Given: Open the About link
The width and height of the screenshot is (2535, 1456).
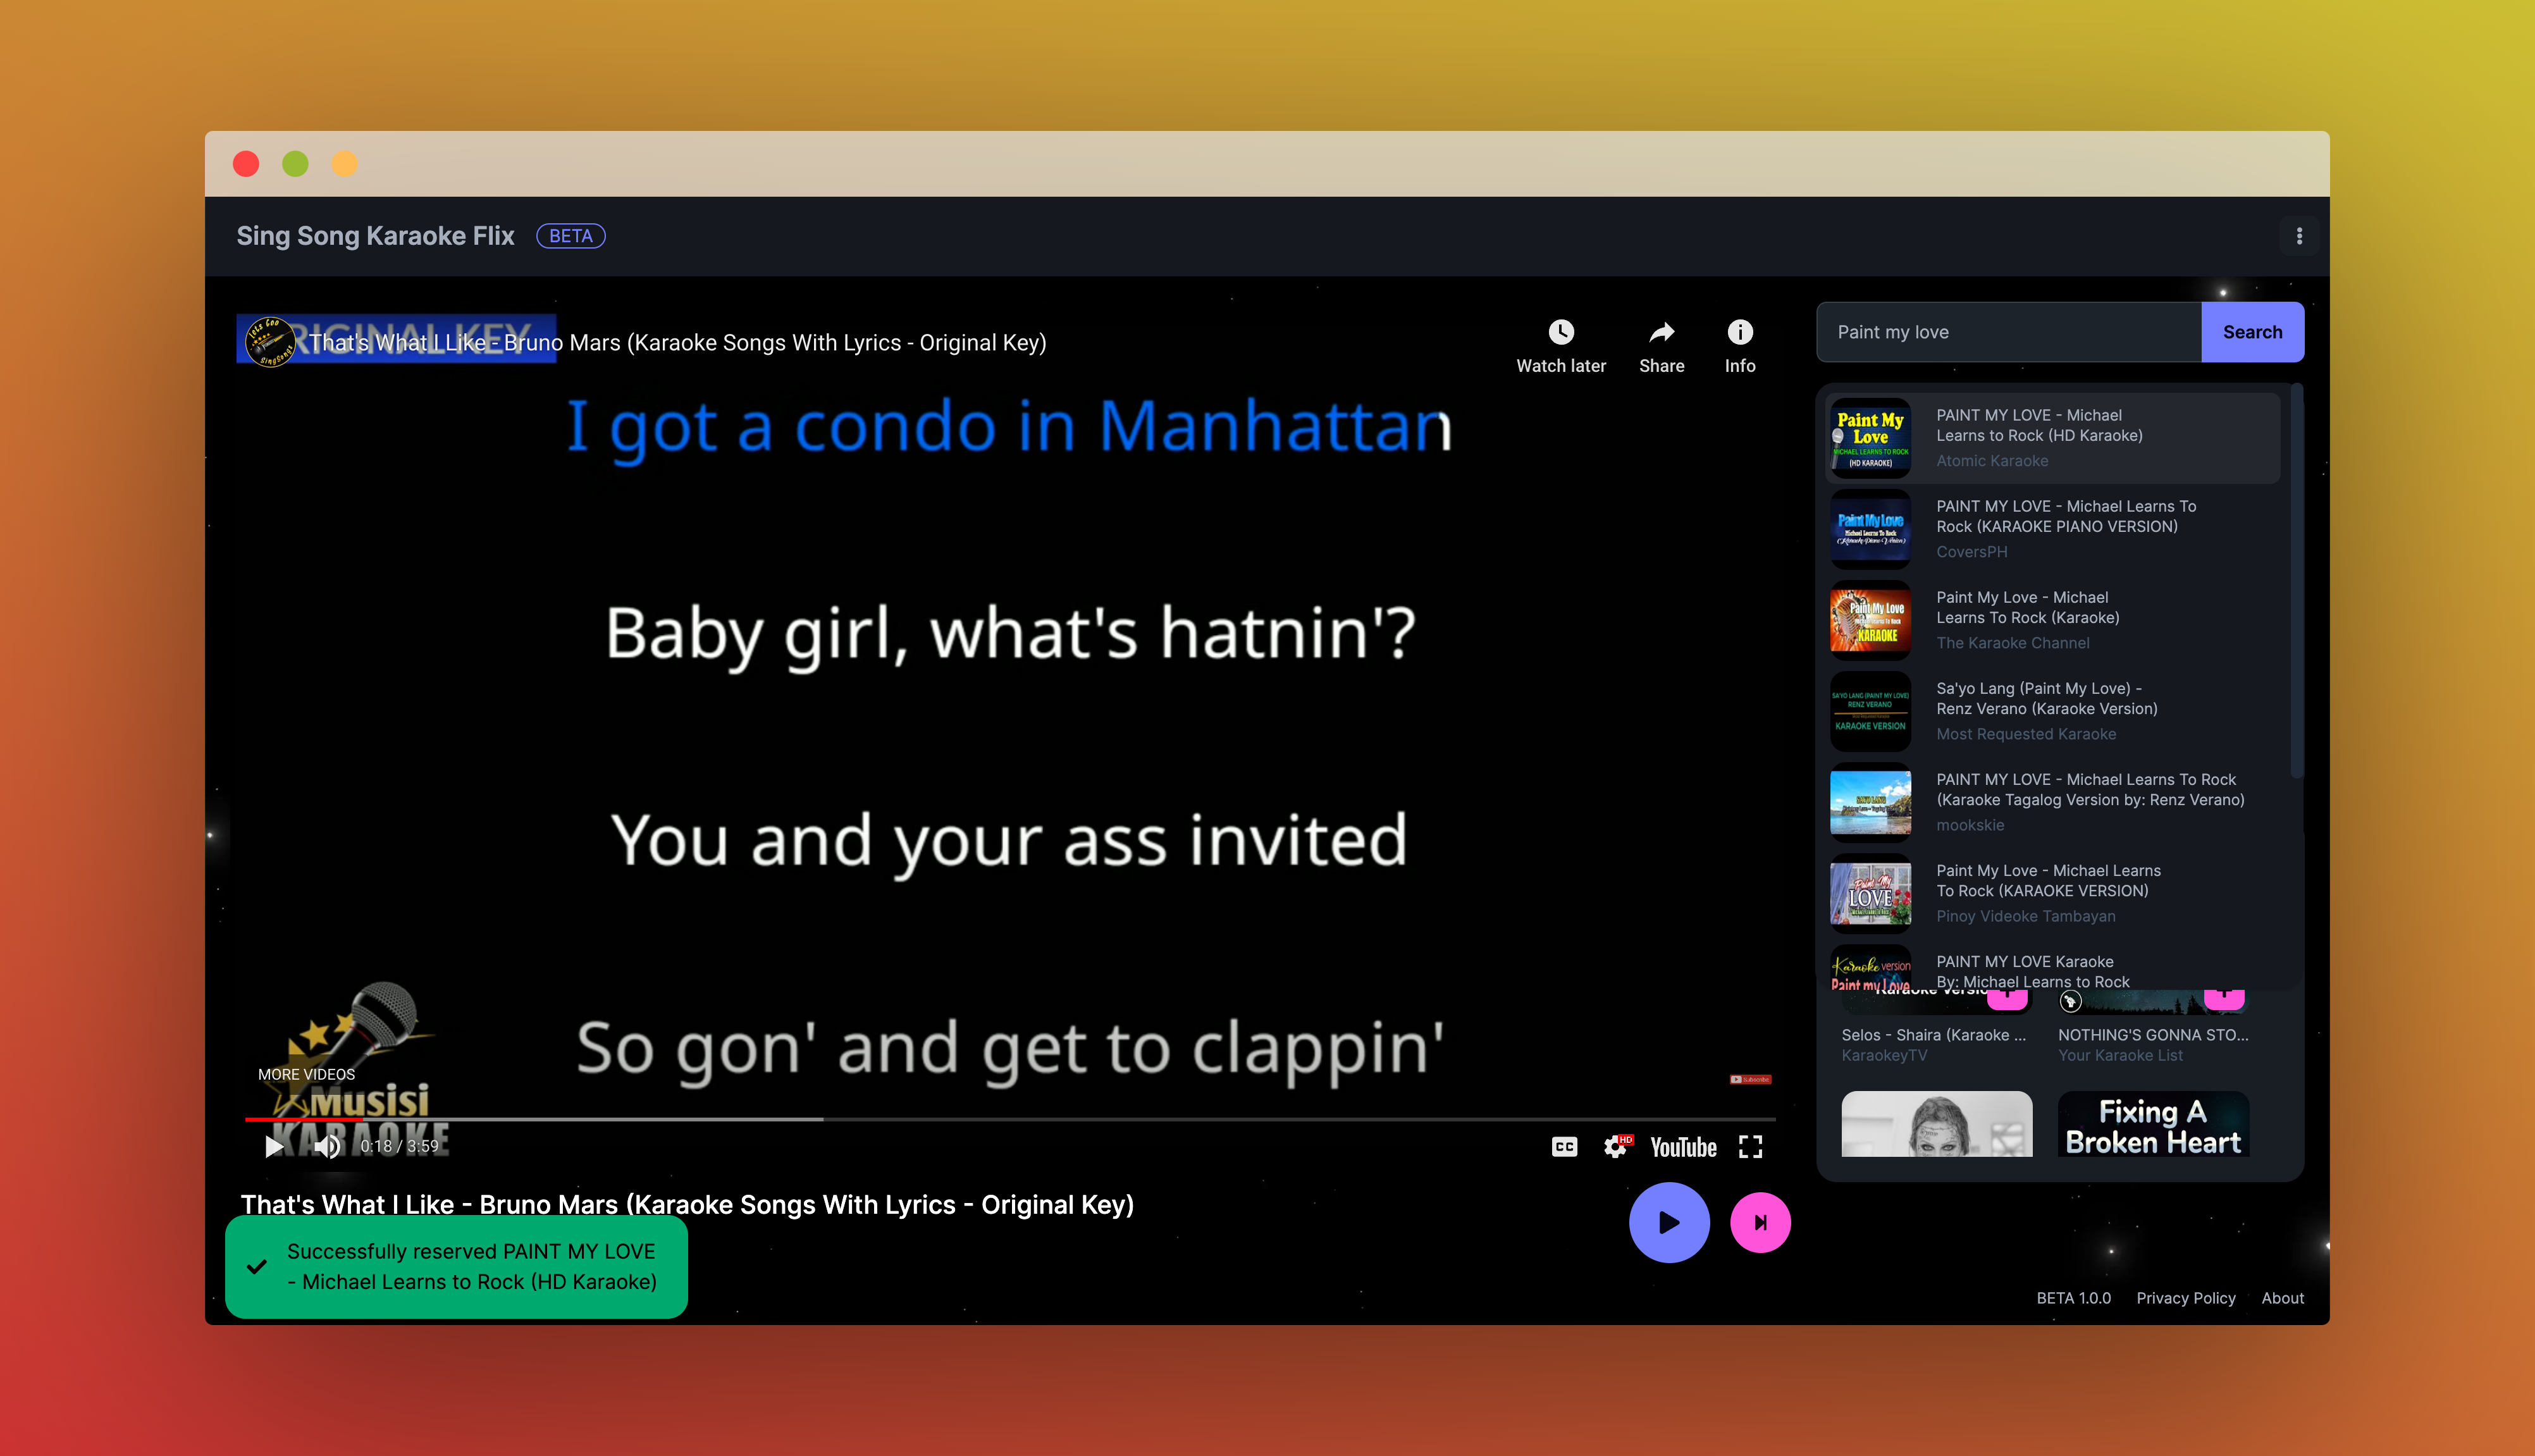Looking at the screenshot, I should coord(2282,1298).
